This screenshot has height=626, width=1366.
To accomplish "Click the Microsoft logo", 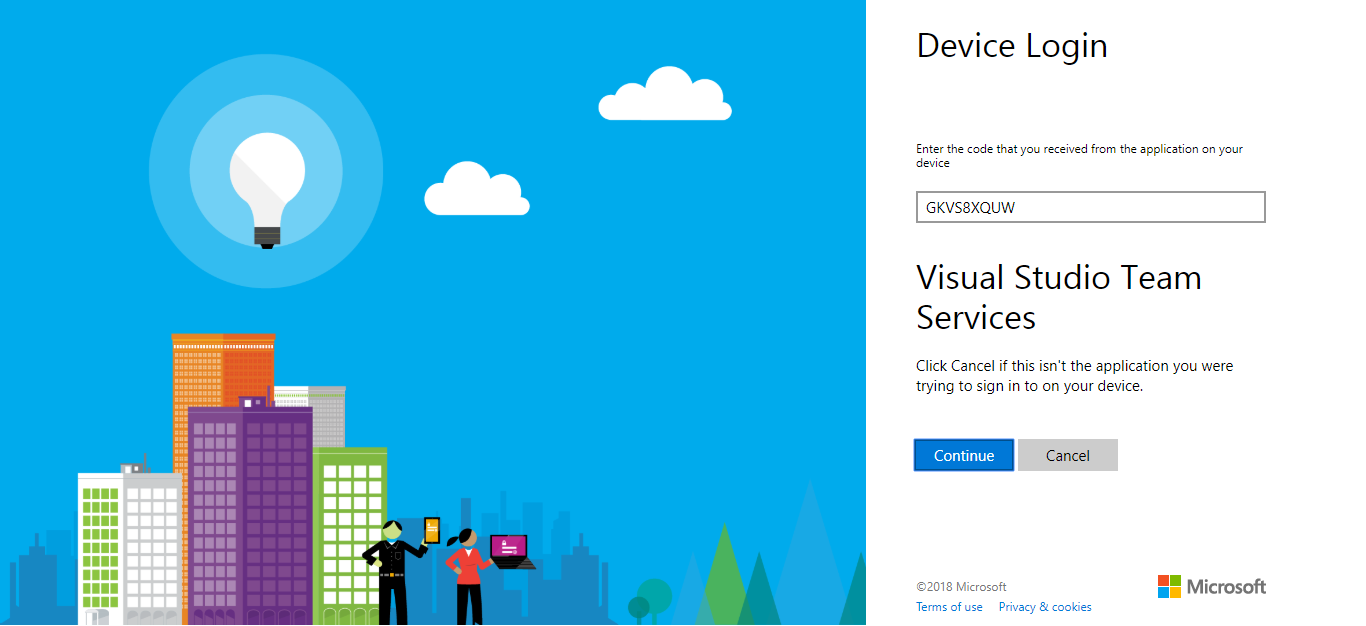I will coord(1212,587).
